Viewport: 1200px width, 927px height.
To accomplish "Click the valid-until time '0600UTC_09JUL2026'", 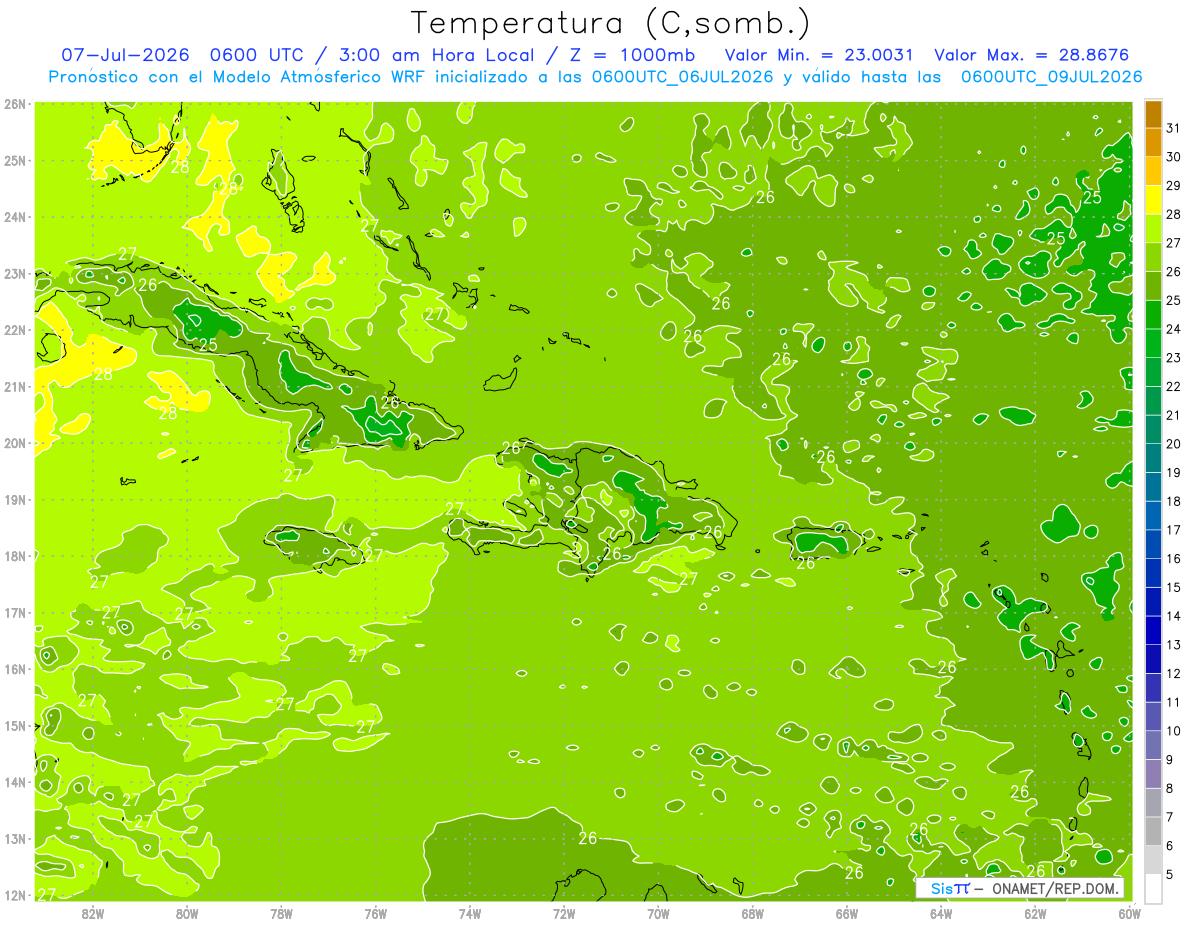I will point(1051,77).
